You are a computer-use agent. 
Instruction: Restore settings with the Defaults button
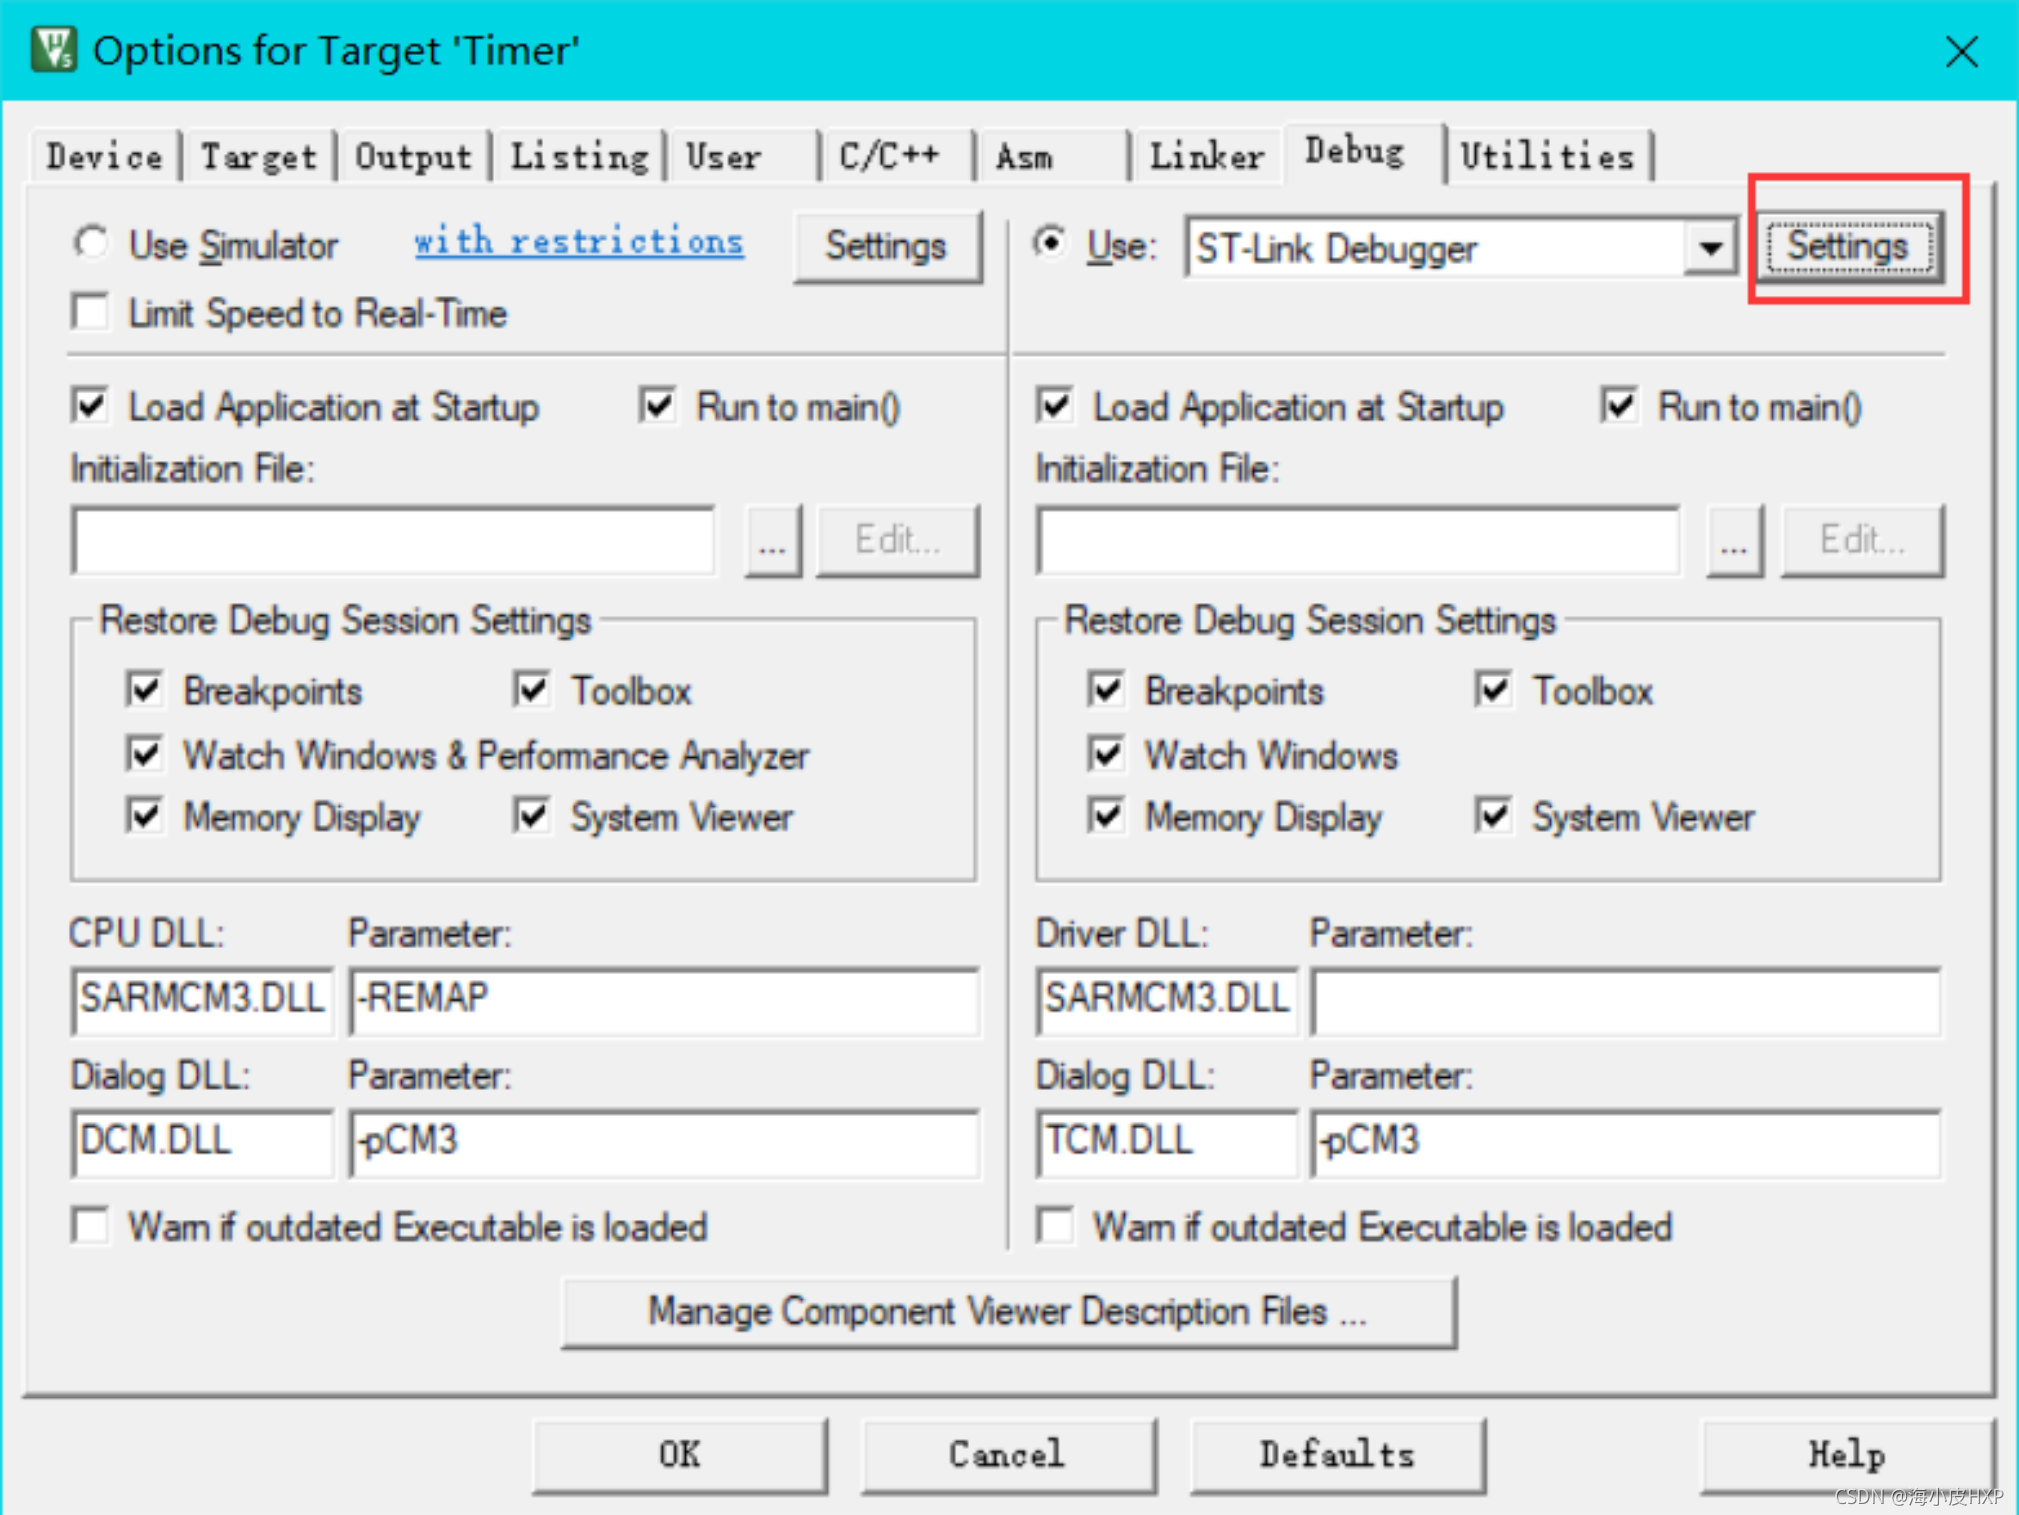pyautogui.click(x=1337, y=1454)
